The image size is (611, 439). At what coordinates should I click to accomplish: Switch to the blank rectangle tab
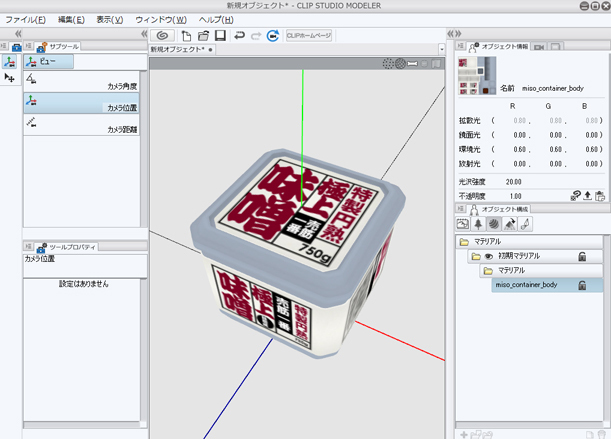point(556,47)
